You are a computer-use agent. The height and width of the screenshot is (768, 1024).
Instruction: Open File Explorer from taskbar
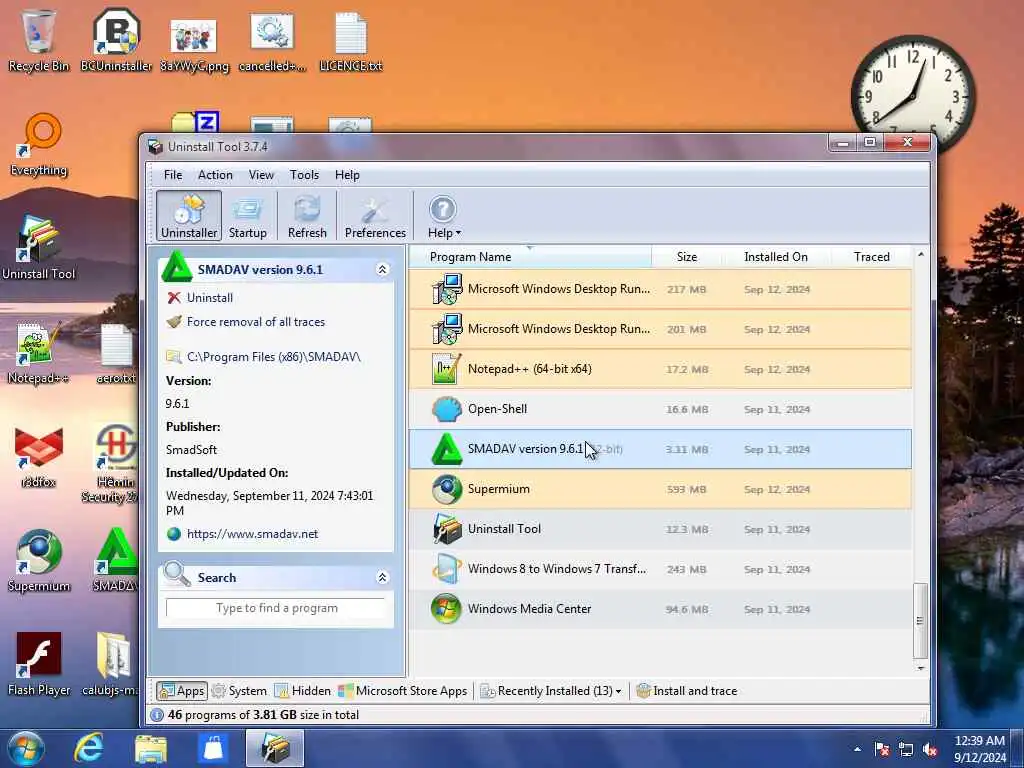(151, 748)
